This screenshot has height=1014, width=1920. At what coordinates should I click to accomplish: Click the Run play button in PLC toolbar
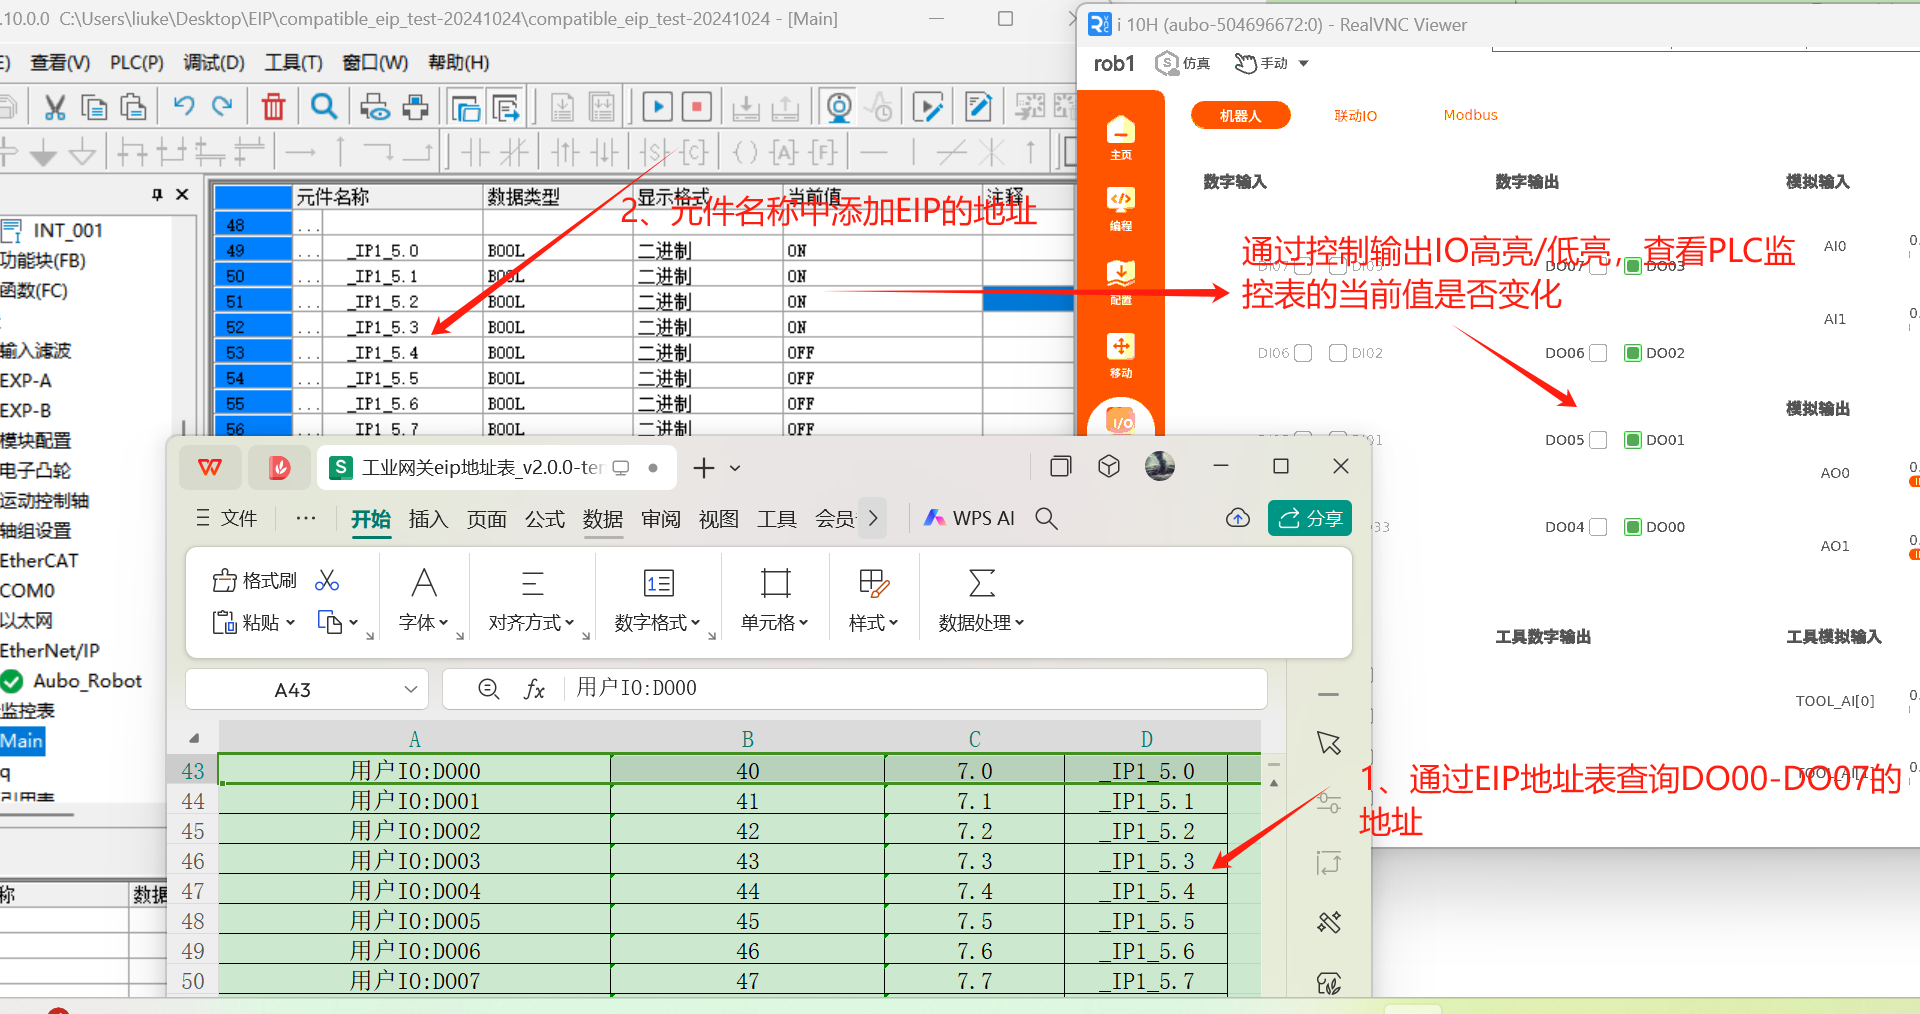click(657, 107)
